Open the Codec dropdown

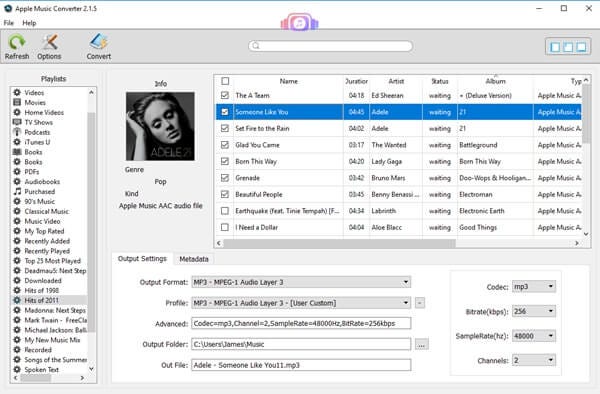pyautogui.click(x=534, y=287)
